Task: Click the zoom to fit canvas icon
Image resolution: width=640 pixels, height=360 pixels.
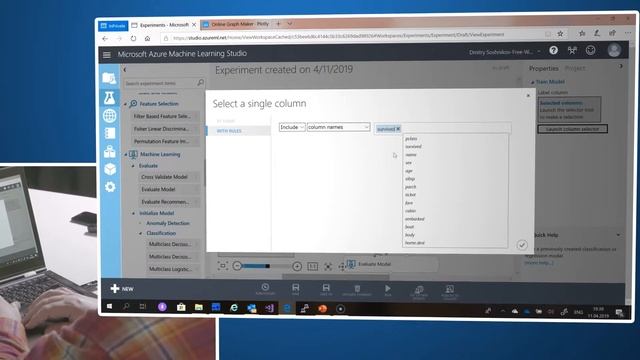Action: [x=223, y=266]
